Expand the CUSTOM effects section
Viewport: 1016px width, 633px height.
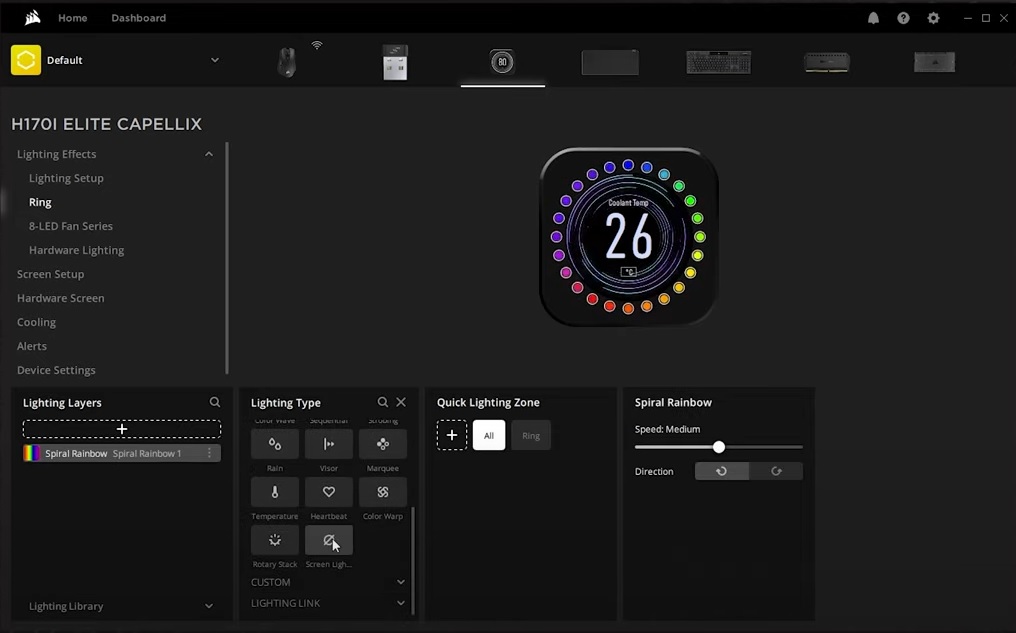[328, 582]
